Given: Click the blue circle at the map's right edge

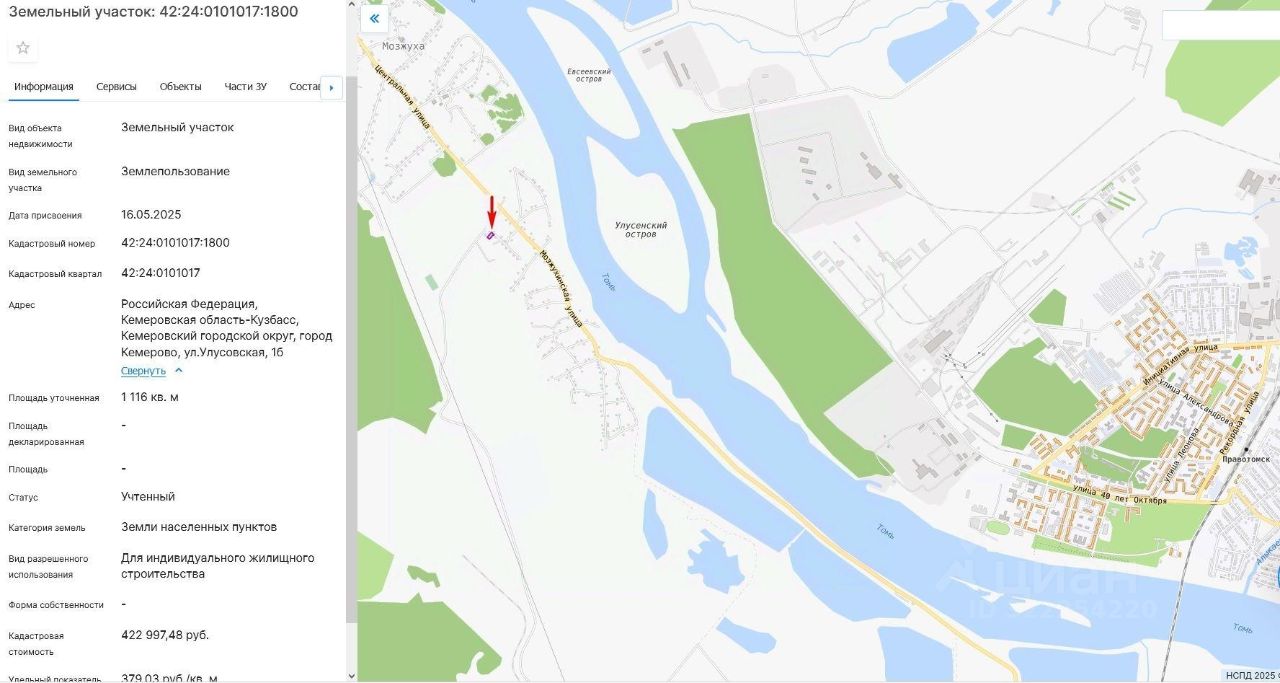Looking at the screenshot, I should pos(1277,577).
